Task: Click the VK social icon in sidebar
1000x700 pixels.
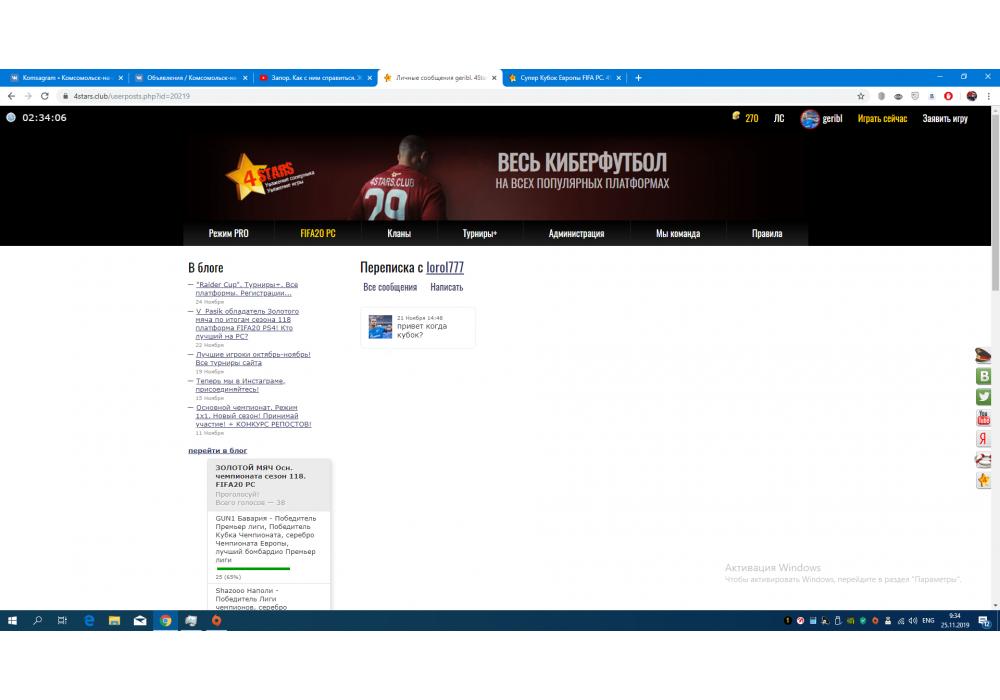Action: (x=984, y=376)
